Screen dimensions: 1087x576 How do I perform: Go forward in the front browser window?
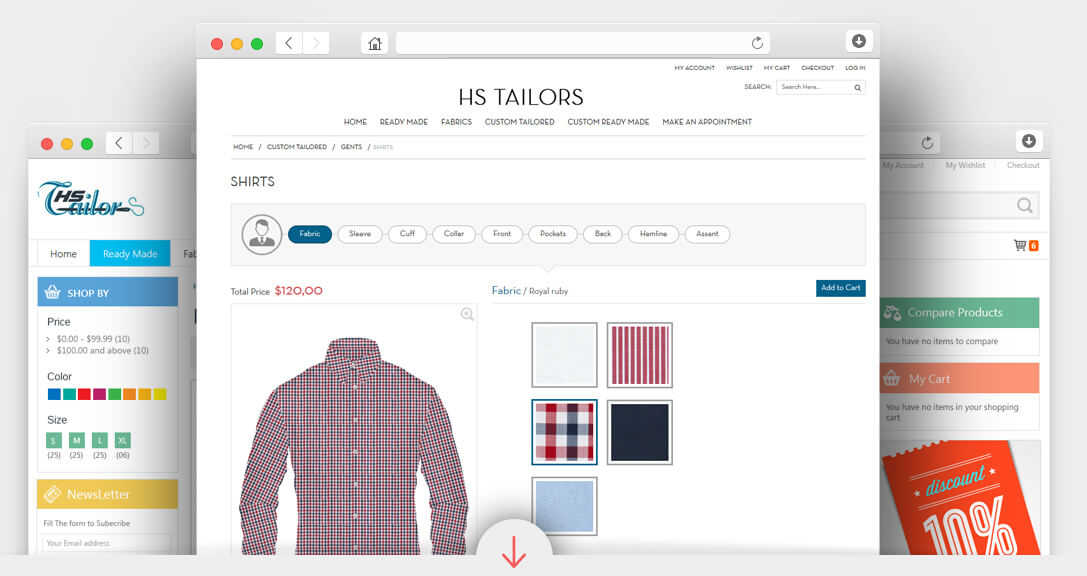315,43
